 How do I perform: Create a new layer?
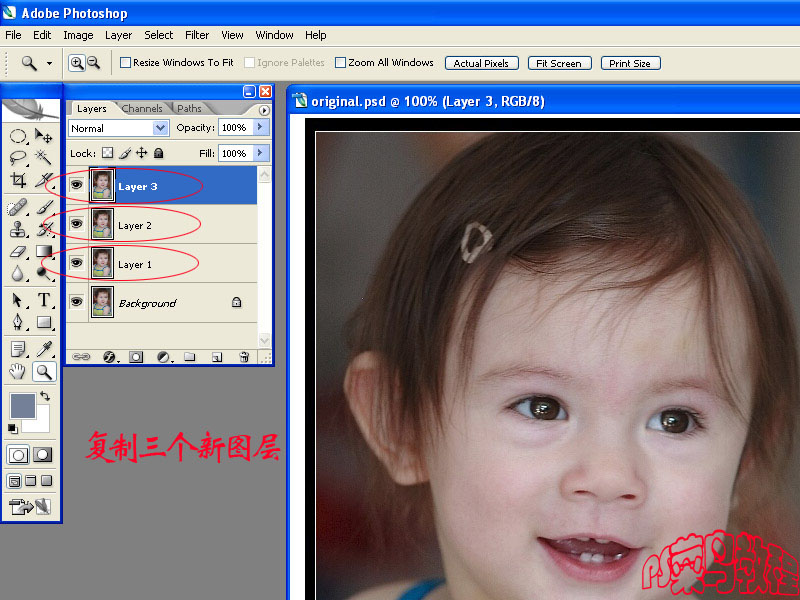pos(217,357)
